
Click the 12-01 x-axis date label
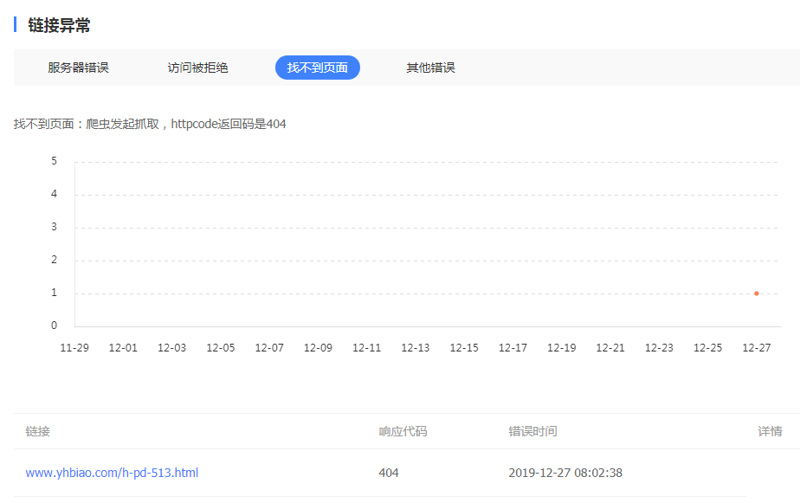point(123,348)
